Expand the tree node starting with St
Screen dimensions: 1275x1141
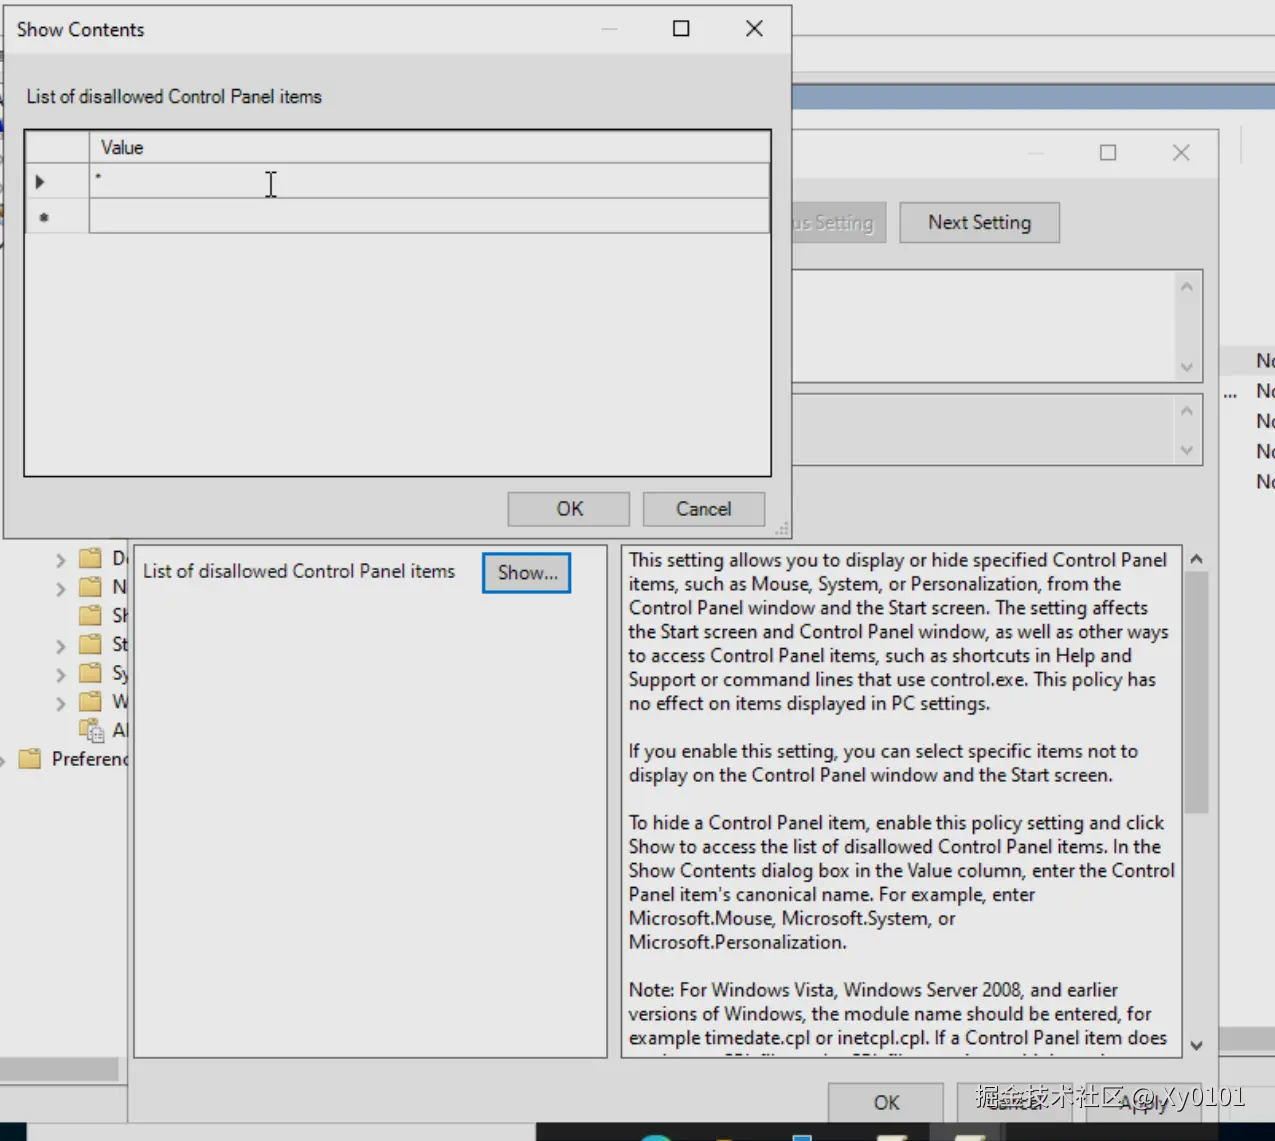(x=61, y=646)
